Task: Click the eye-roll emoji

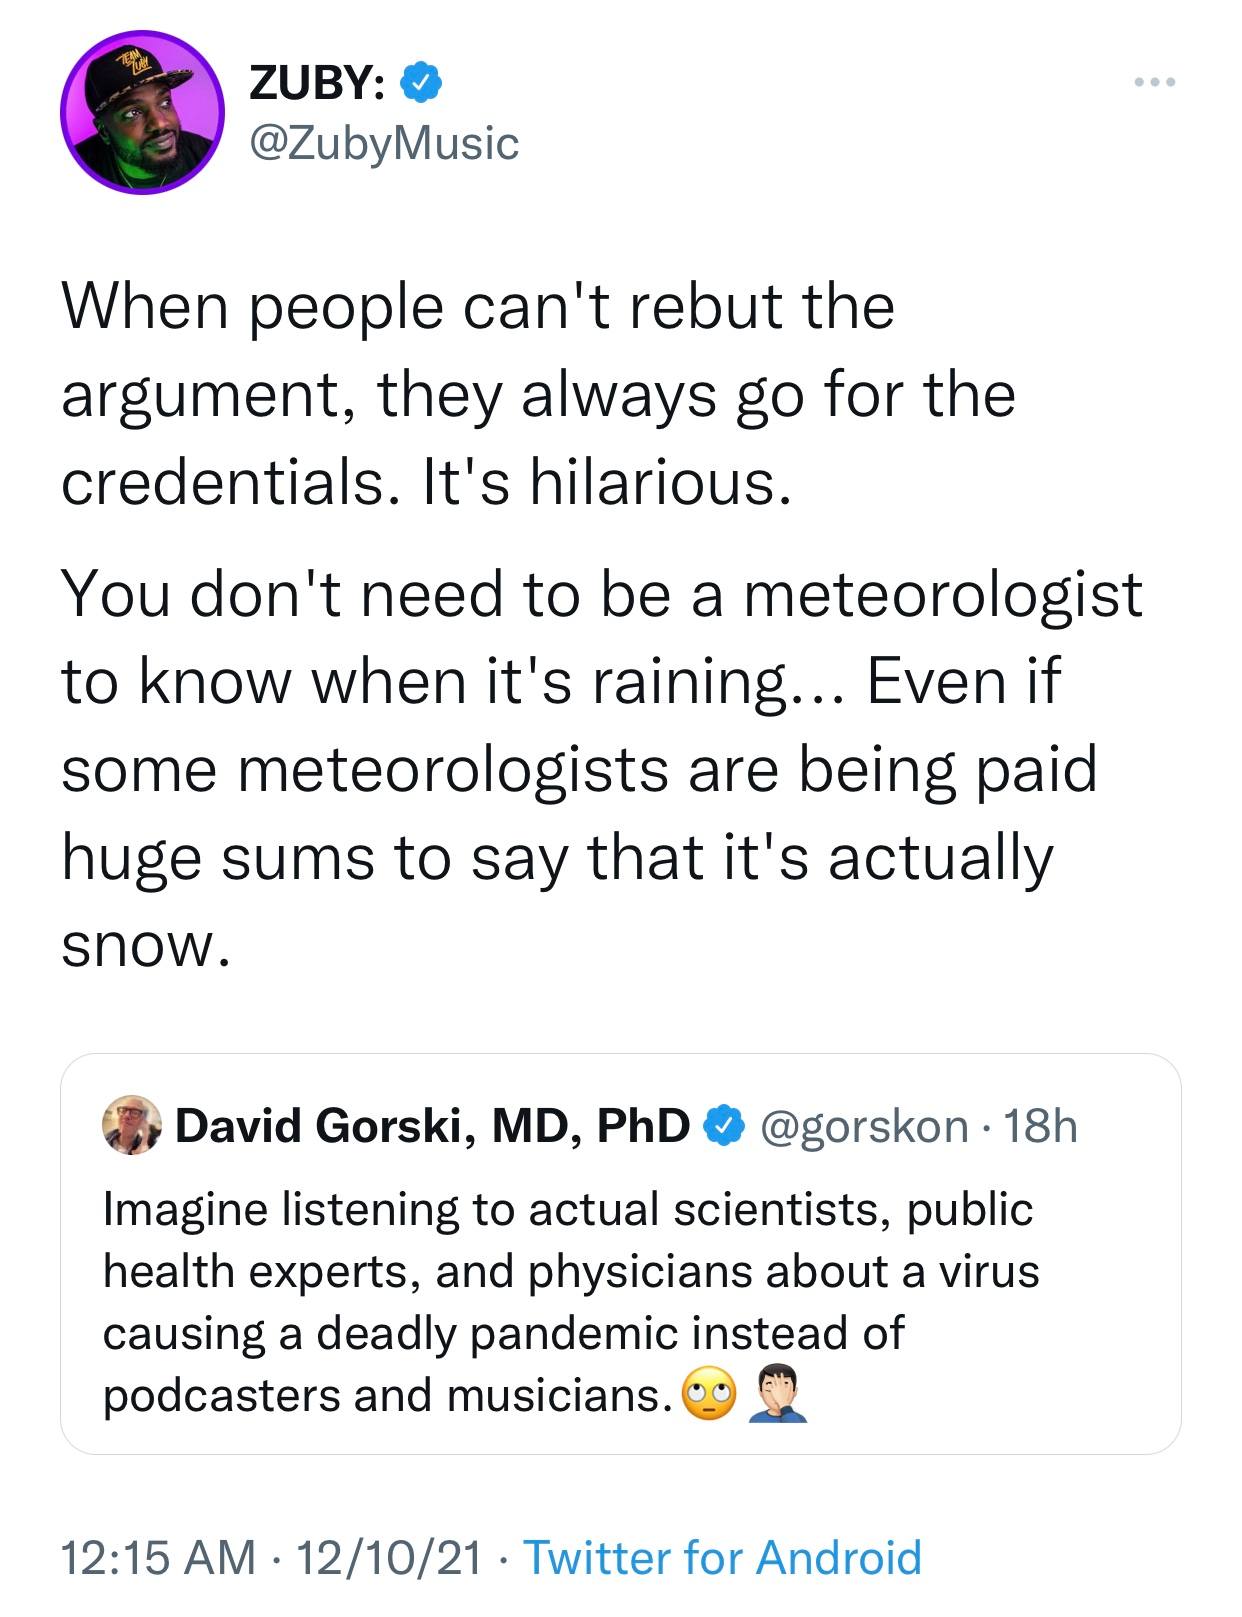Action: [x=708, y=1395]
